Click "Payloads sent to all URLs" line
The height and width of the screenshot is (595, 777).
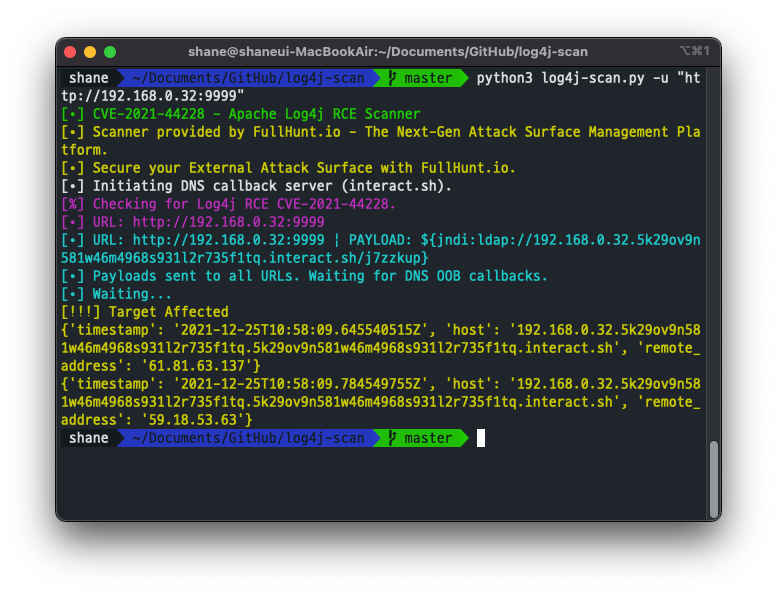304,276
